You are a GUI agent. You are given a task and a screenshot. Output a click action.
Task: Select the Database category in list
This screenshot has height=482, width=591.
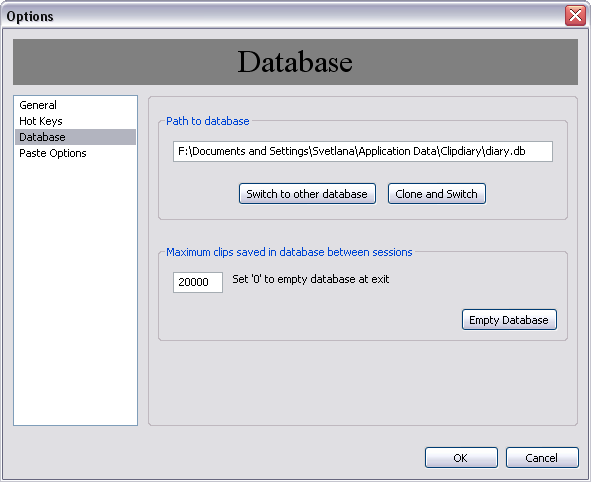coord(75,137)
